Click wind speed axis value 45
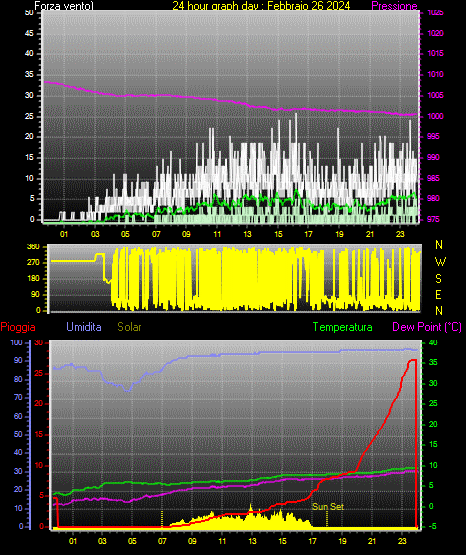The height and width of the screenshot is (555, 466). (x=29, y=33)
